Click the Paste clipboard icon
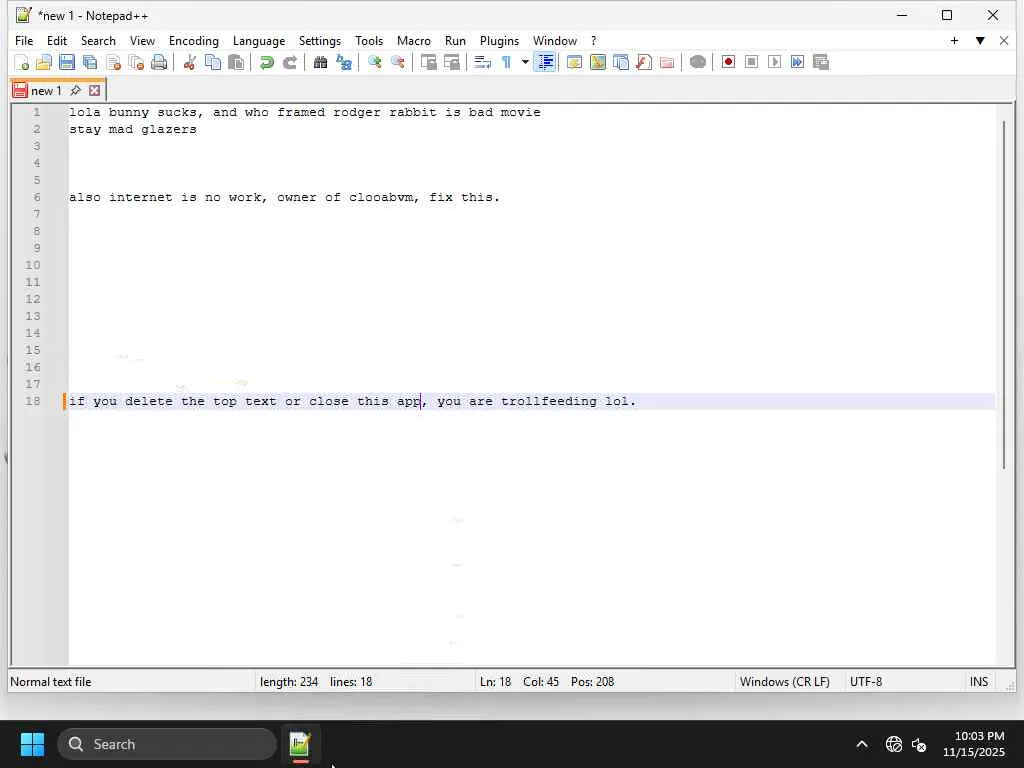The height and width of the screenshot is (768, 1024). point(236,62)
